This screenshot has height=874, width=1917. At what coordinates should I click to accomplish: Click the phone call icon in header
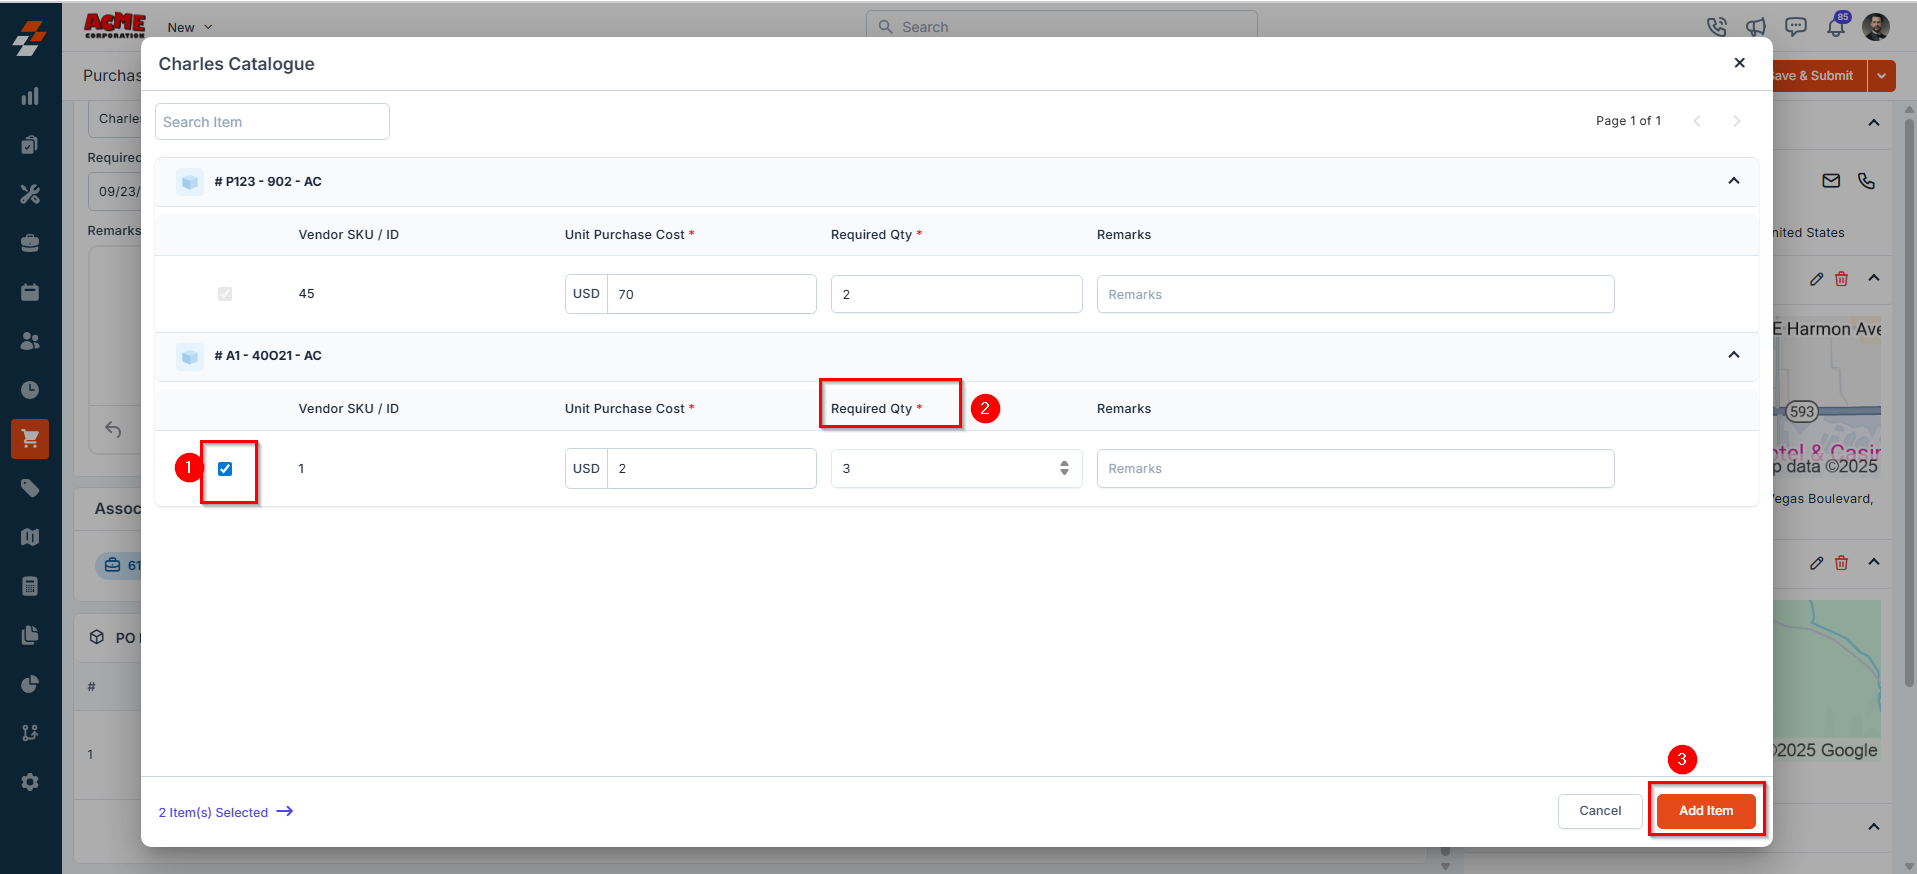(1717, 27)
